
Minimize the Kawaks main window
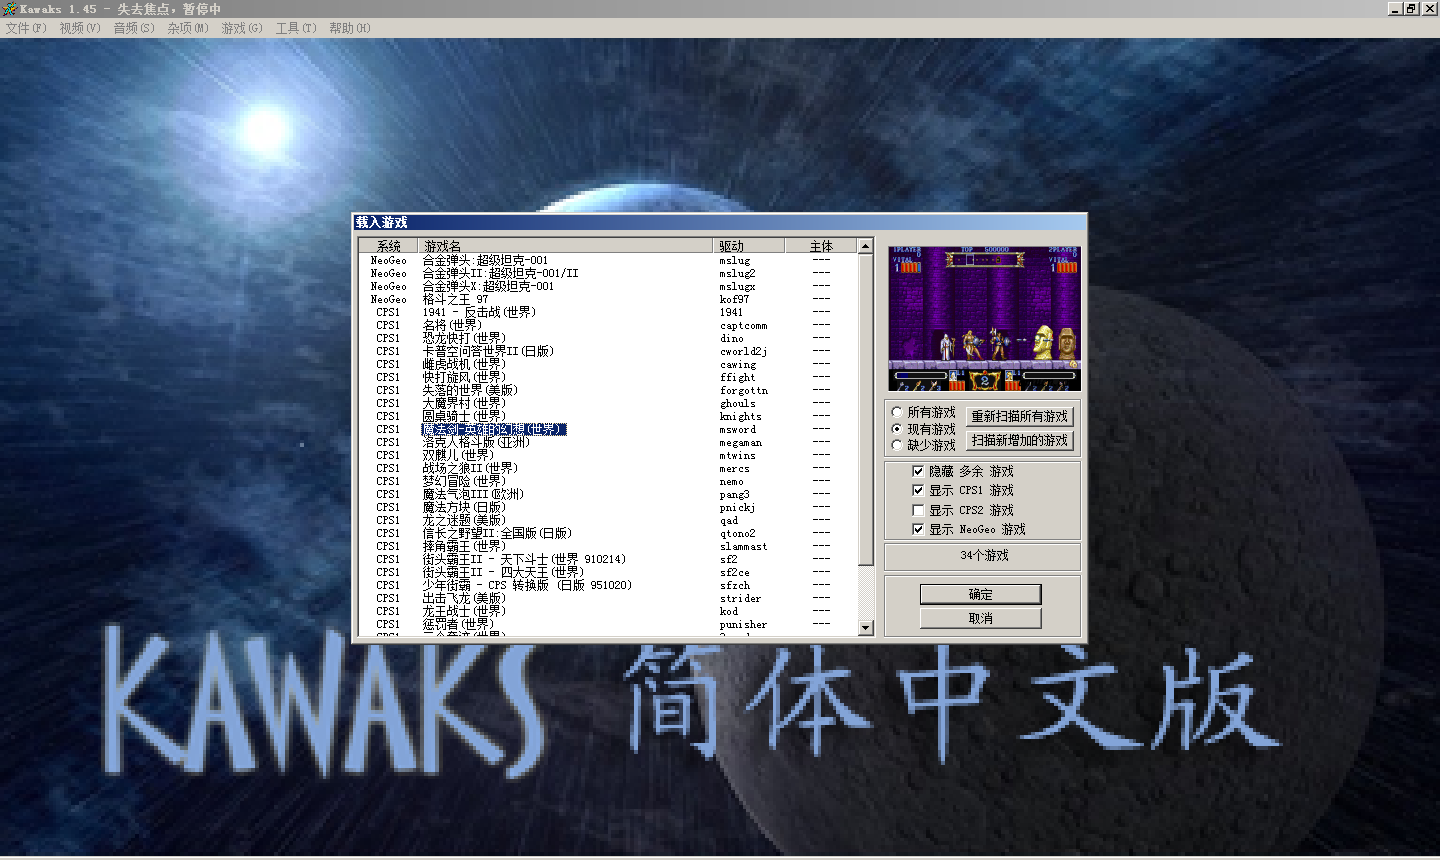(x=1395, y=8)
